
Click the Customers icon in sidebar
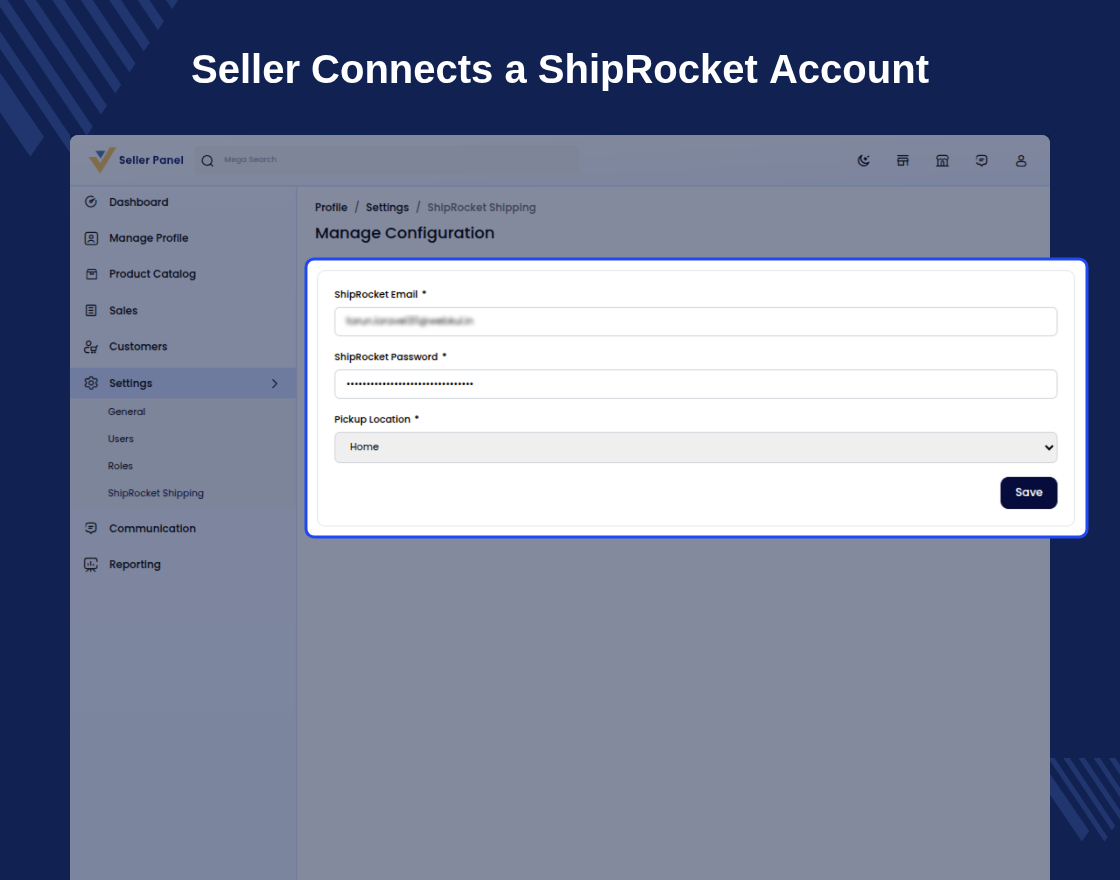(91, 346)
